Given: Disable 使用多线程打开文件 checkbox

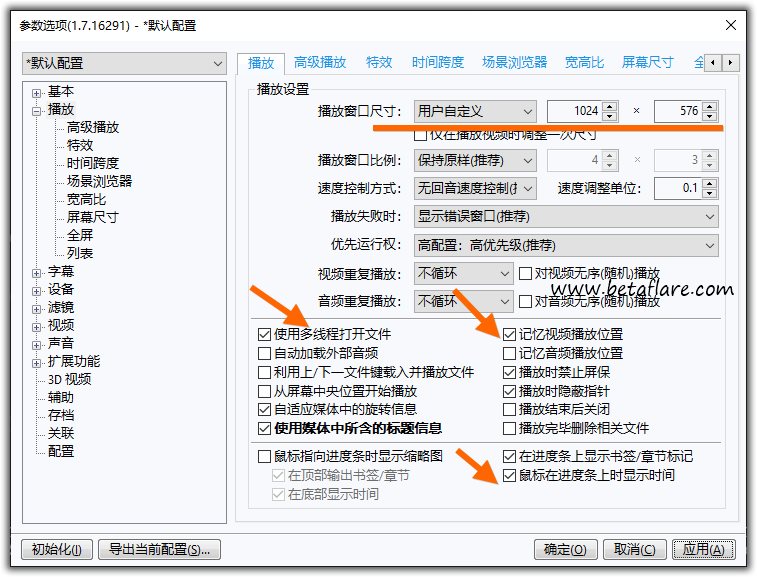Looking at the screenshot, I should (x=265, y=335).
